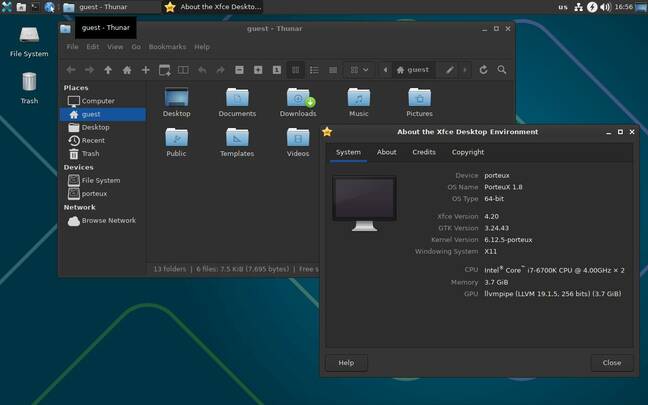
Task: Open the Help menu in Thunar
Action: (x=202, y=47)
